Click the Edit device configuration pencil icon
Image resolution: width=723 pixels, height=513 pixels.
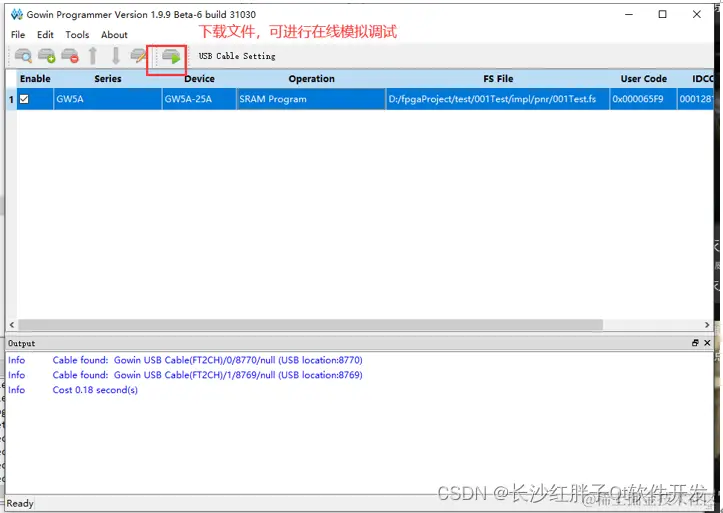tap(138, 56)
